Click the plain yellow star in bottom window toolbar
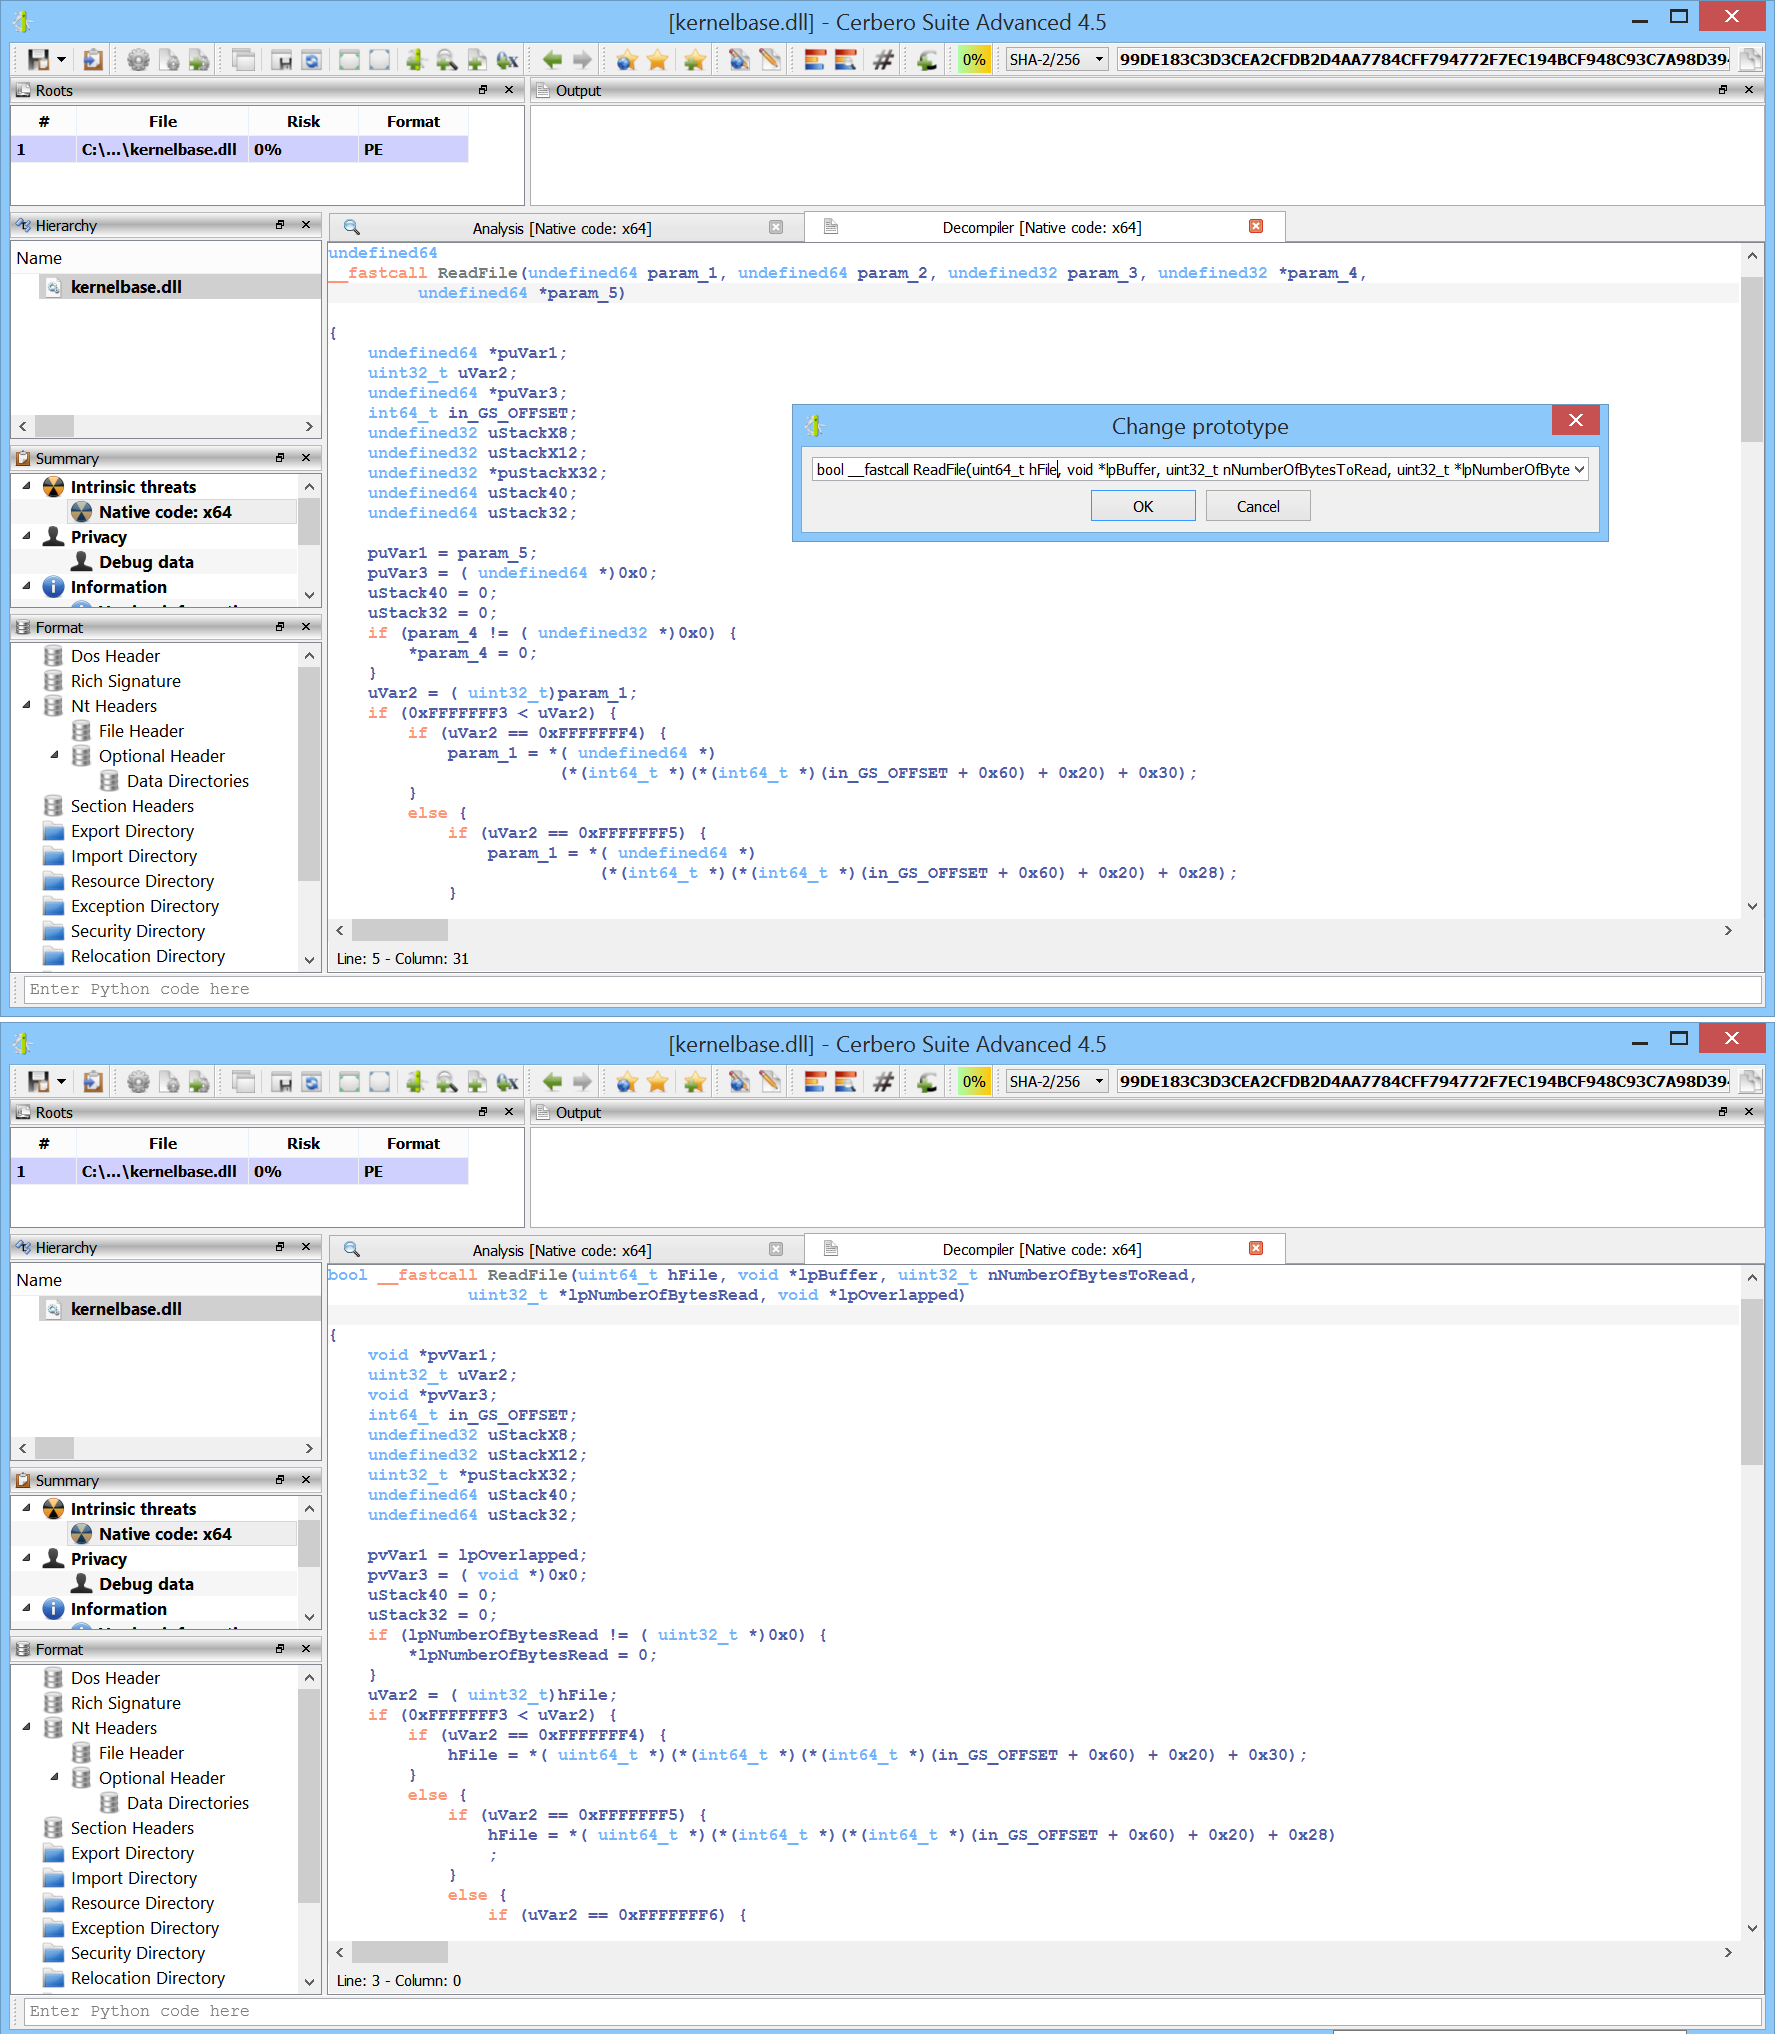Viewport: 1775px width, 2034px height. click(657, 1082)
